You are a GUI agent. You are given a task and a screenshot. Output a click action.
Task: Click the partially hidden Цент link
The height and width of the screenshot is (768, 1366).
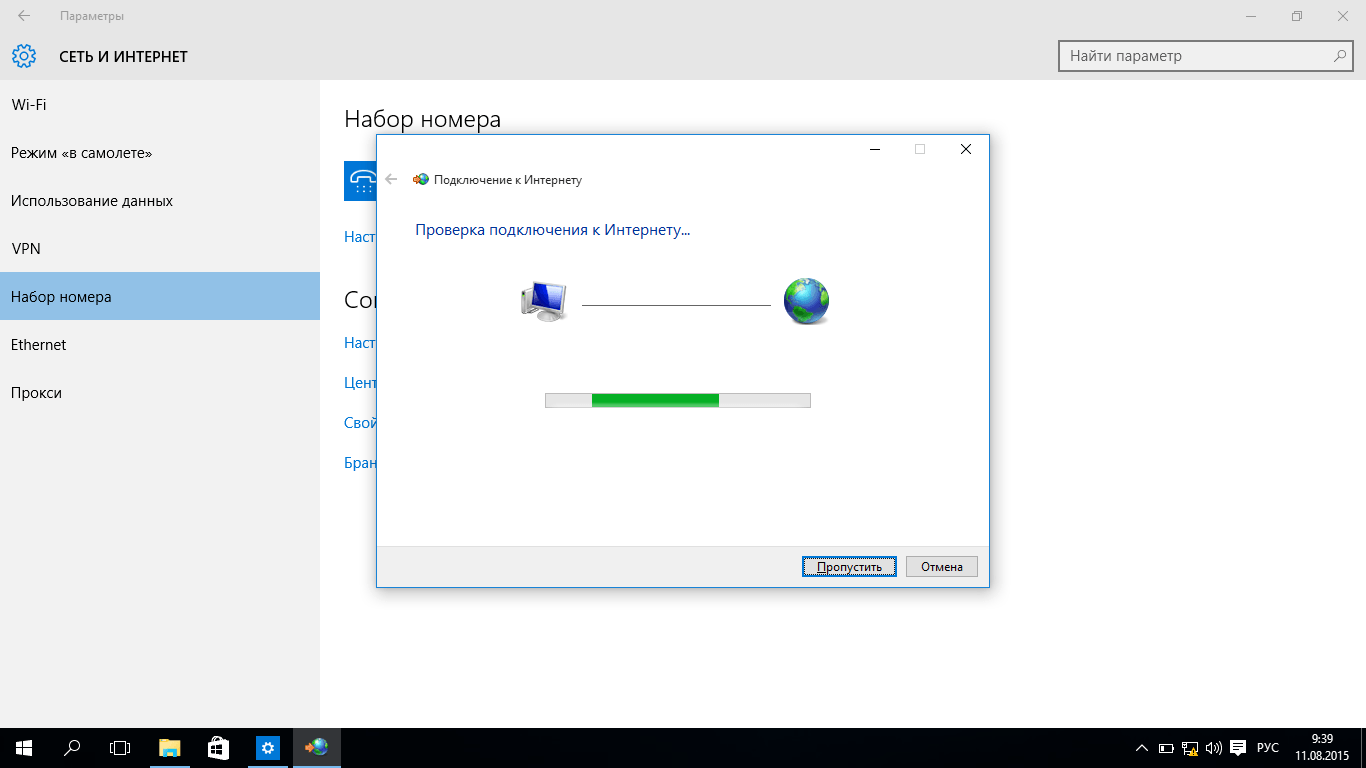click(x=360, y=382)
